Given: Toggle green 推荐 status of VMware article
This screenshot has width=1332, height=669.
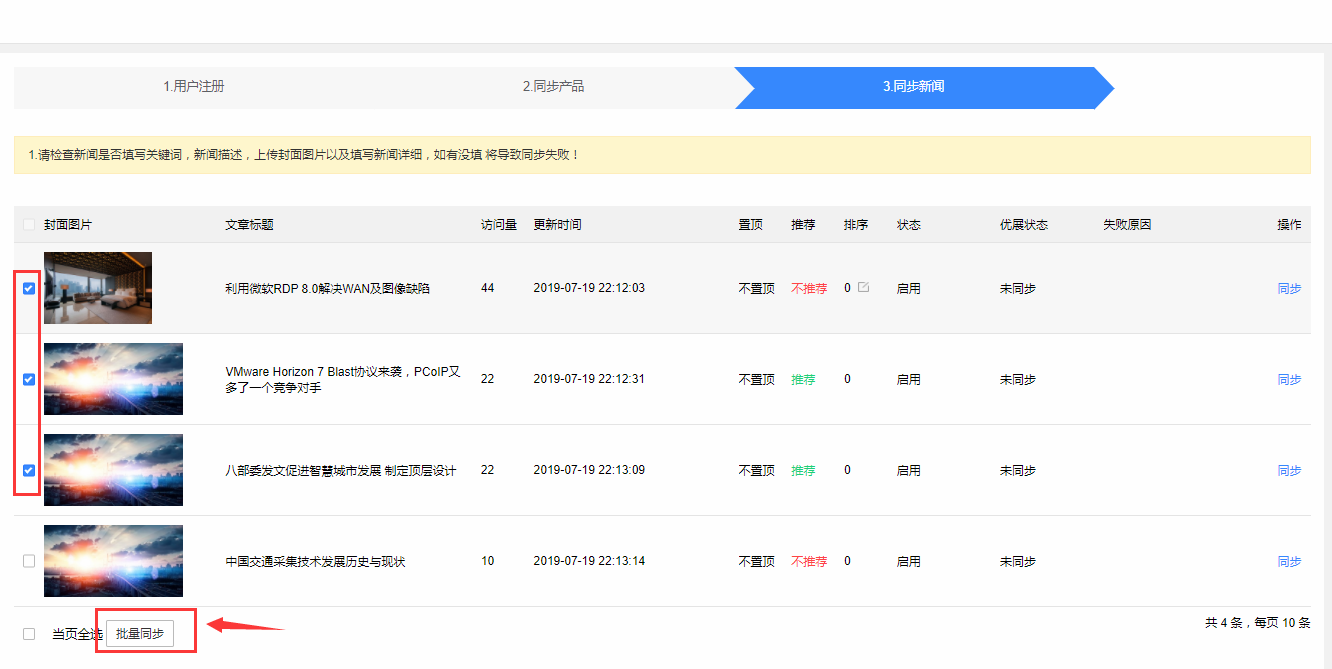Looking at the screenshot, I should 803,379.
